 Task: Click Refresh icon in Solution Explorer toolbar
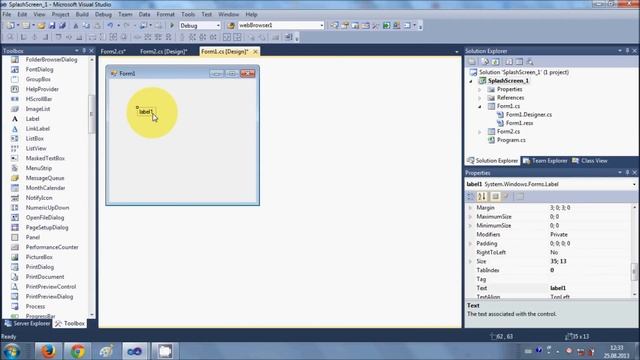496,62
